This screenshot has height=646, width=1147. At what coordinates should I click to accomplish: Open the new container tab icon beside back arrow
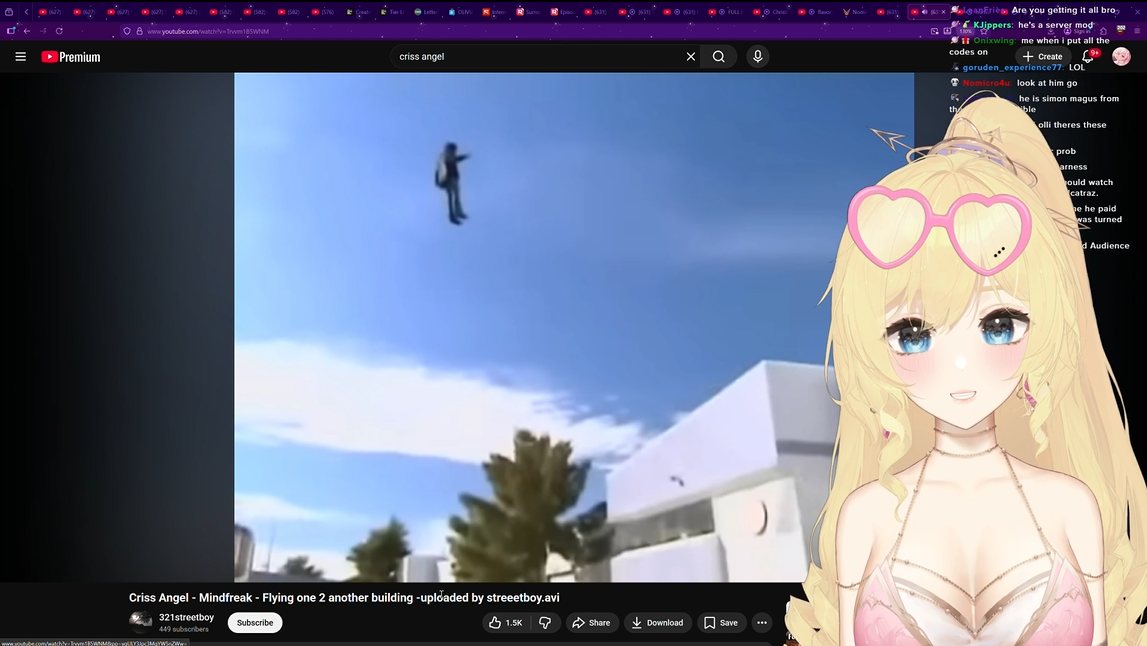pos(11,31)
